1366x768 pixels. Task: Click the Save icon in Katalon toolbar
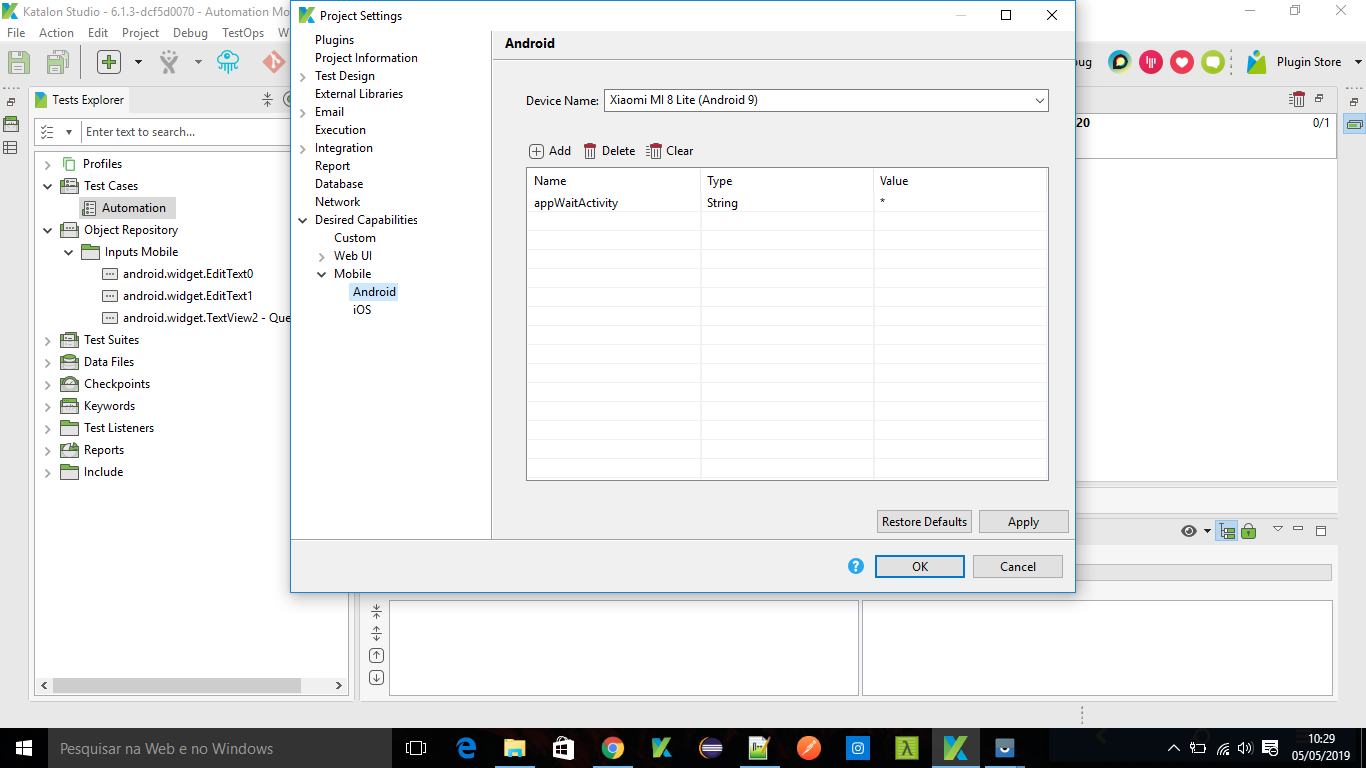19,62
